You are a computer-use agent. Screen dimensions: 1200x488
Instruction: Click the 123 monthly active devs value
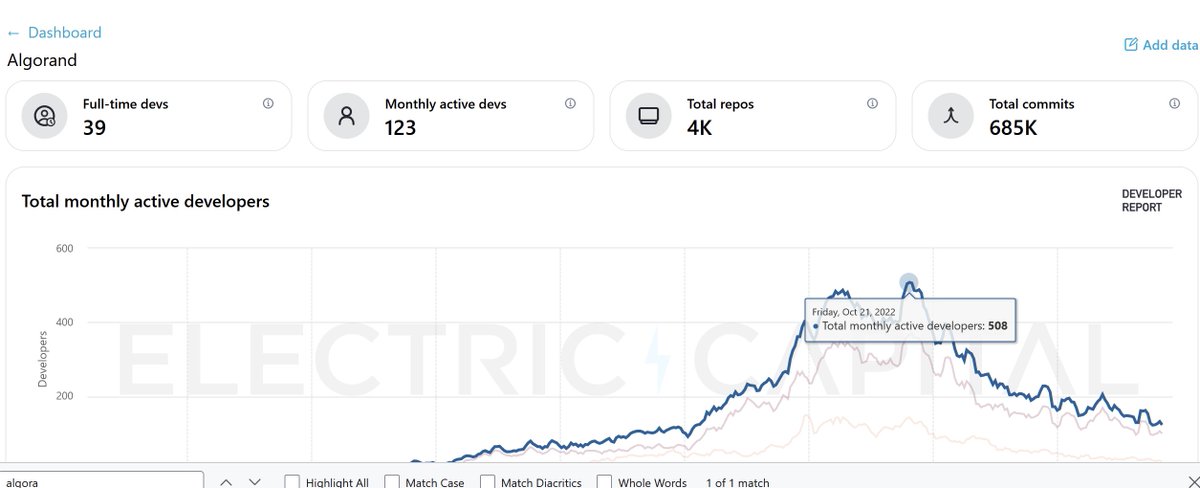tap(400, 127)
